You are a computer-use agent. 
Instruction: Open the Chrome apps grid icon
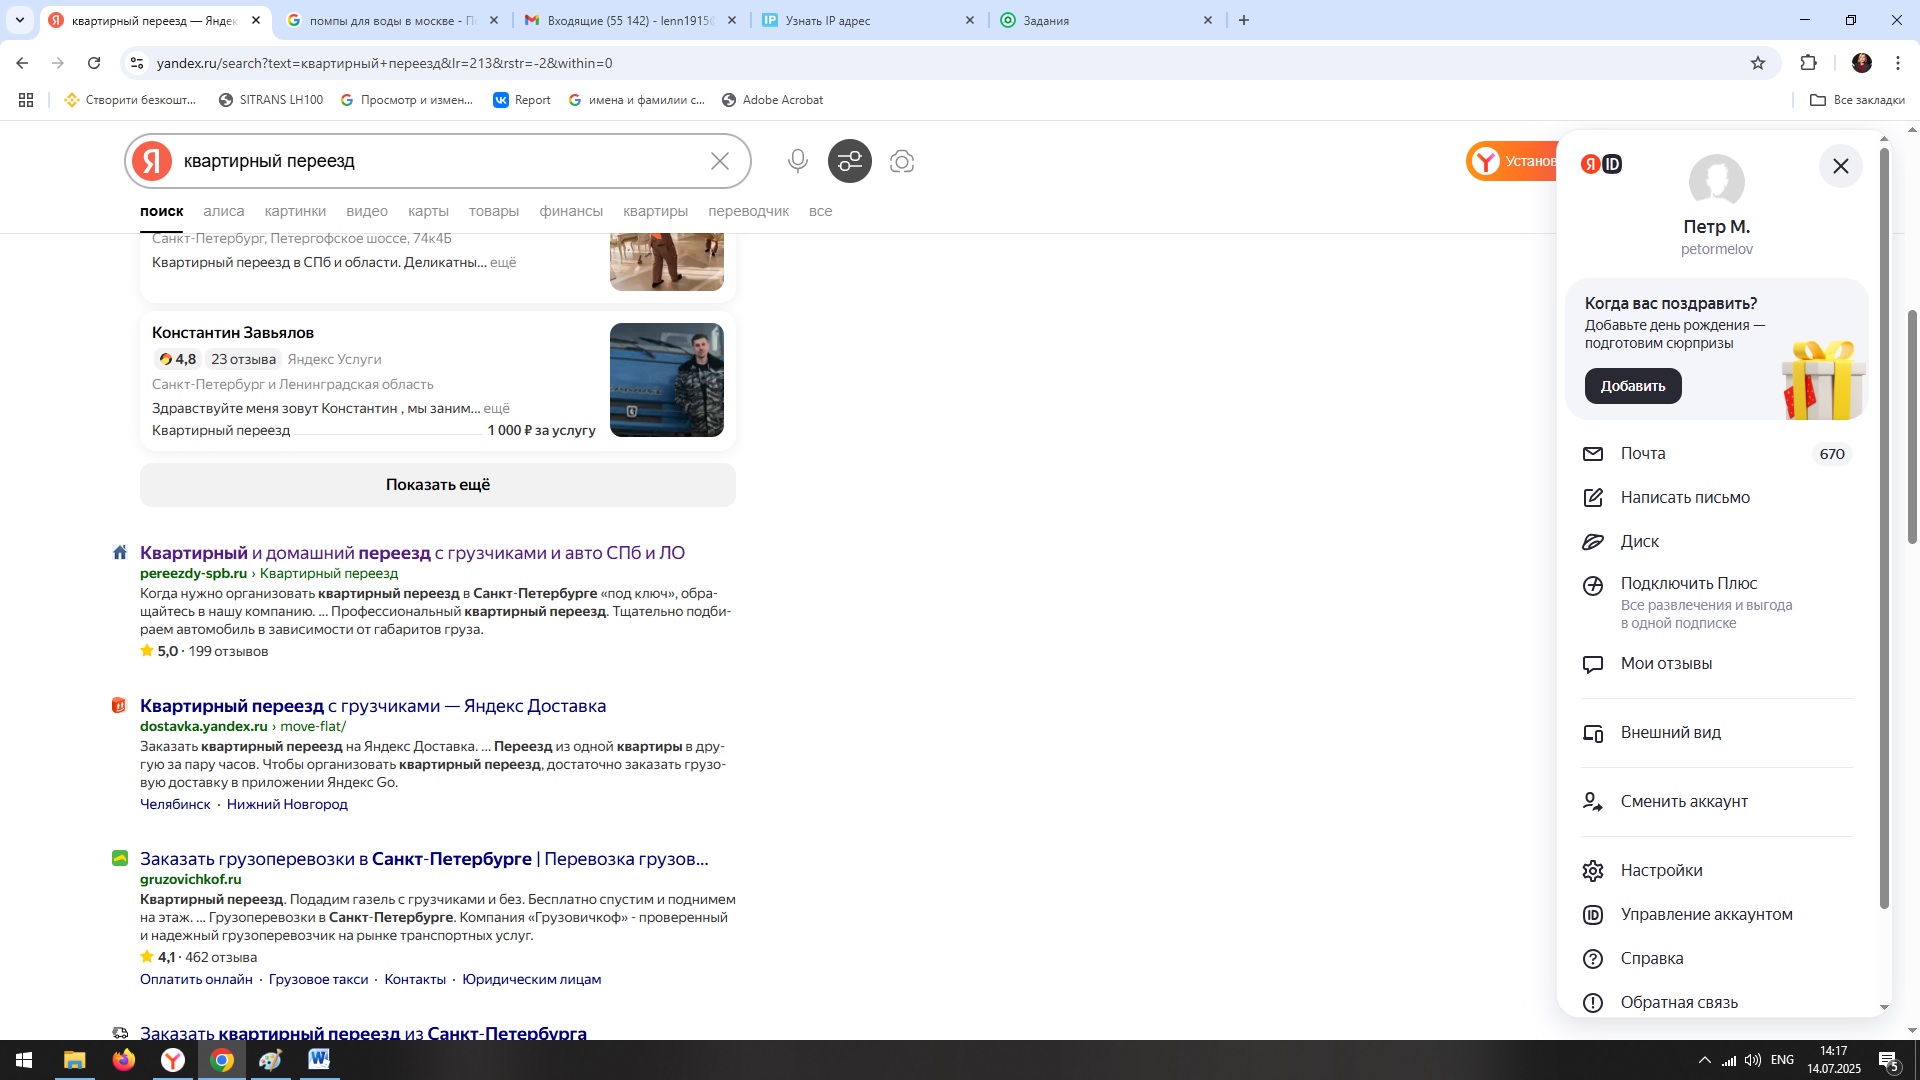26,100
